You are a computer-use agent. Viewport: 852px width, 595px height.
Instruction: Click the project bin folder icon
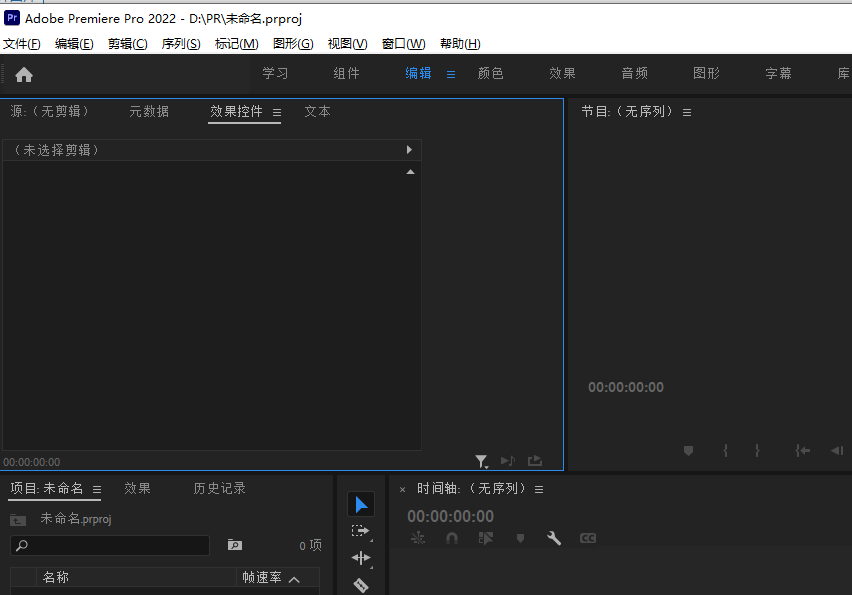click(x=18, y=520)
